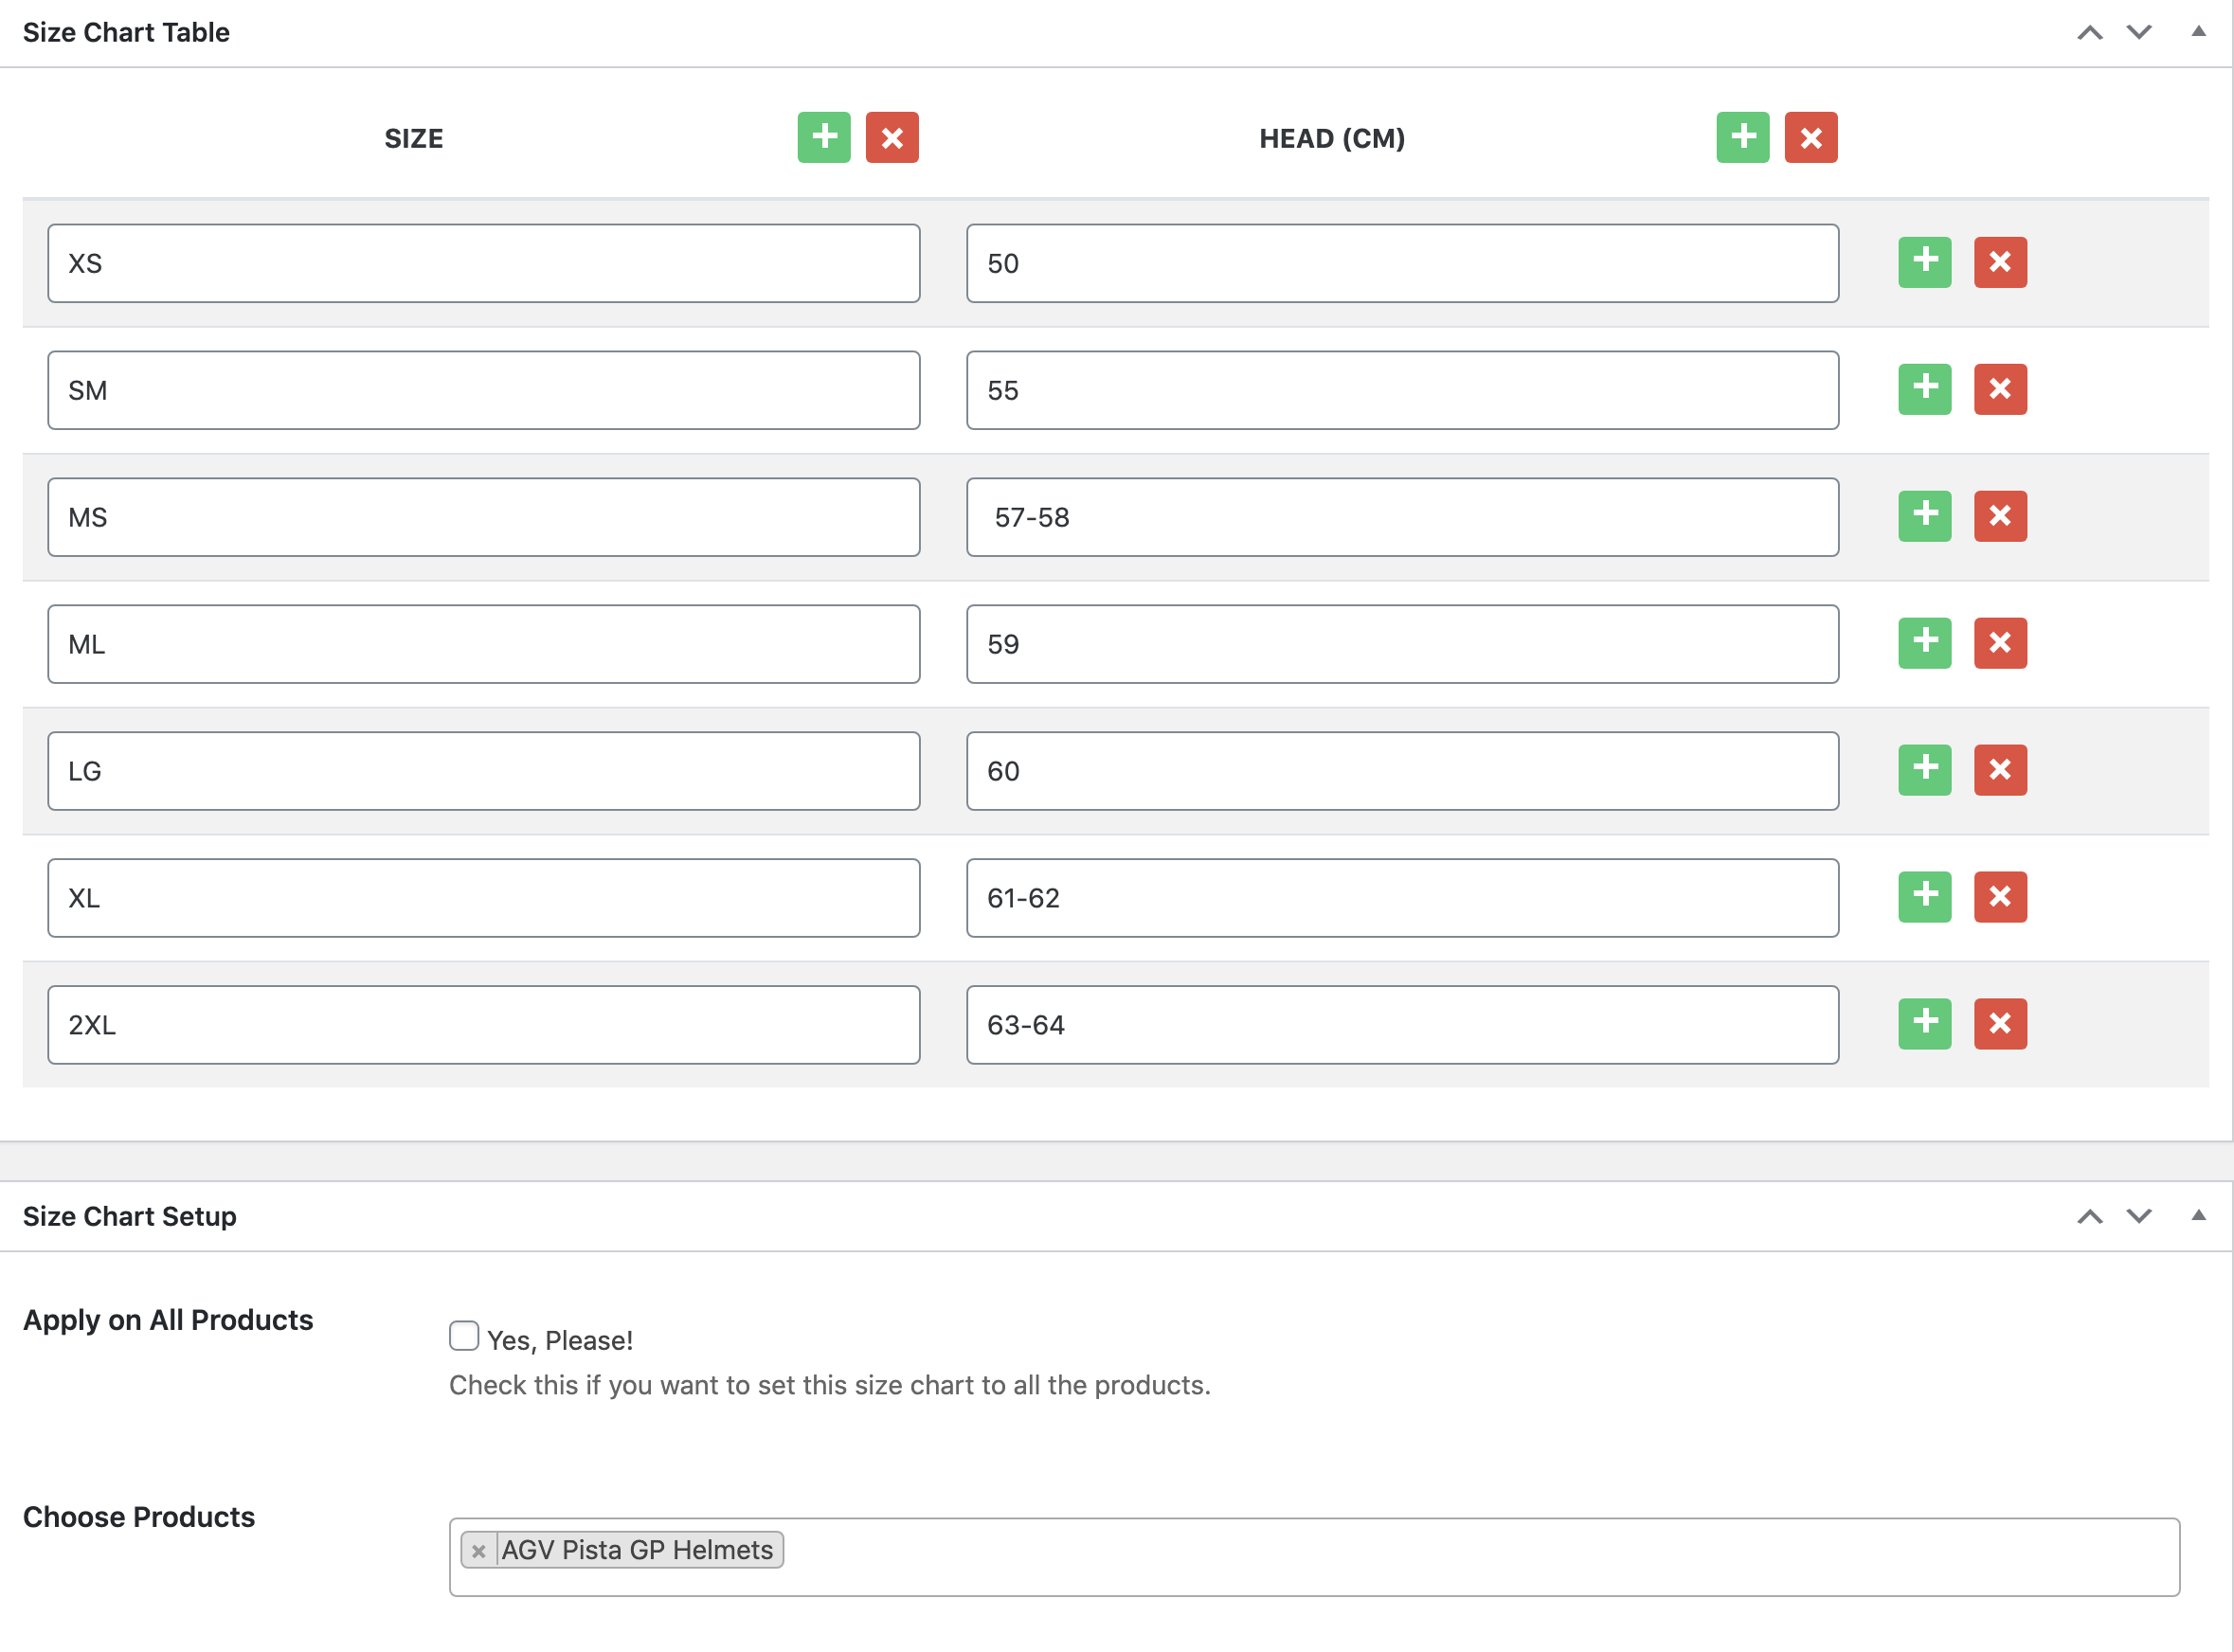Add a column after HEAD (CM)
The width and height of the screenshot is (2234, 1652).
[x=1742, y=137]
